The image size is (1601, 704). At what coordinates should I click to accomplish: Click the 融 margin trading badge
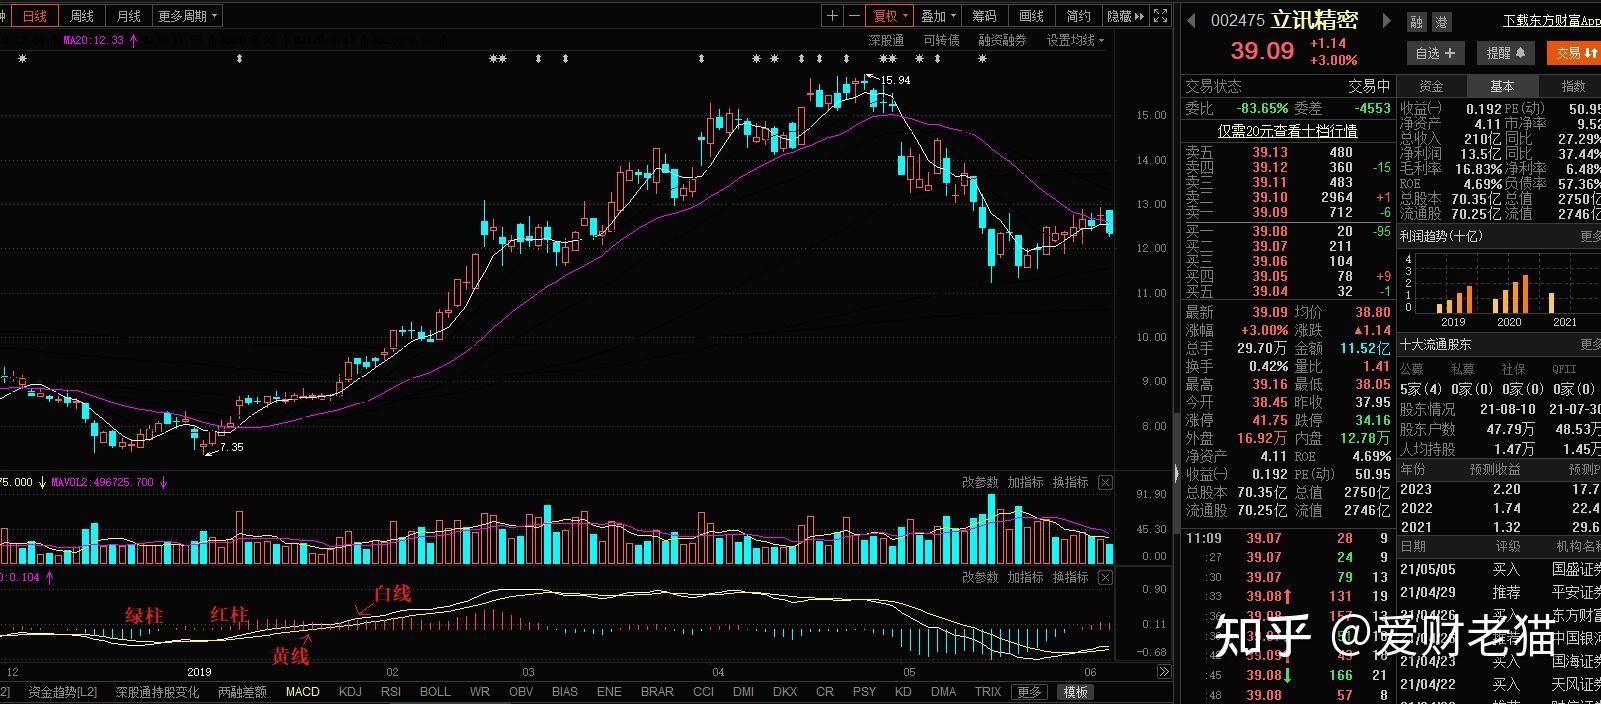1417,21
